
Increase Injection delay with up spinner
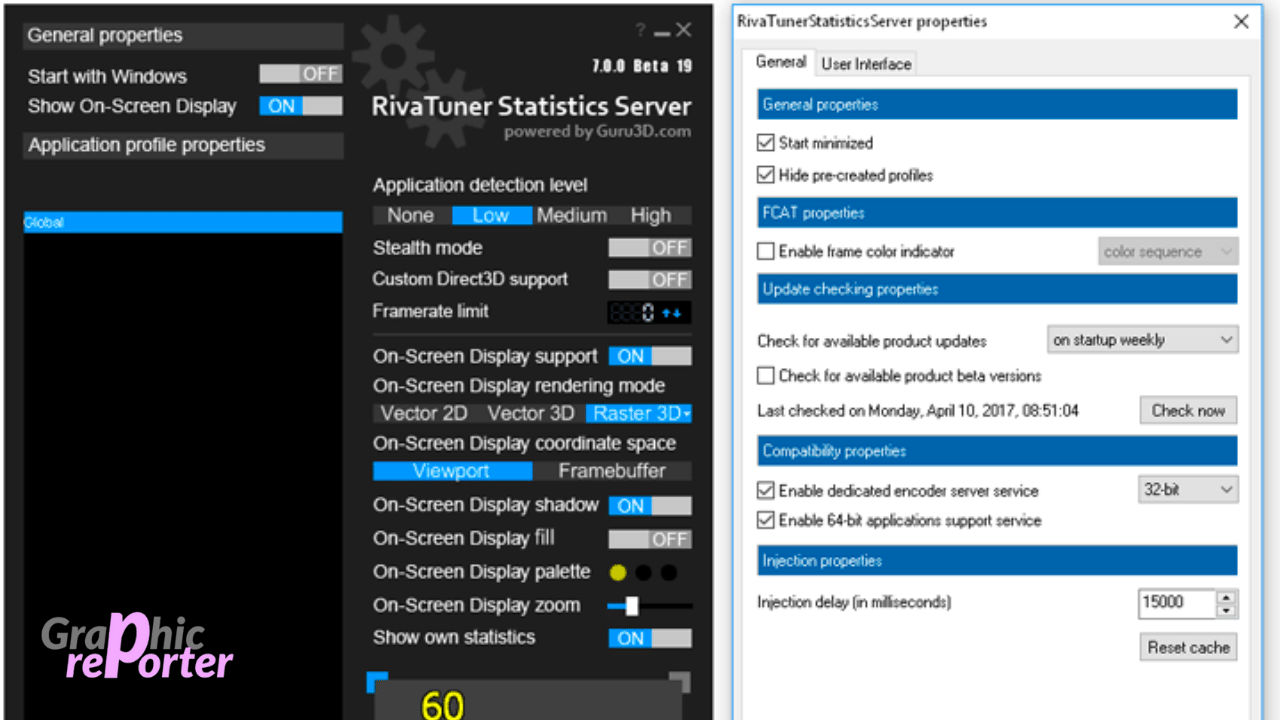pyautogui.click(x=1227, y=597)
